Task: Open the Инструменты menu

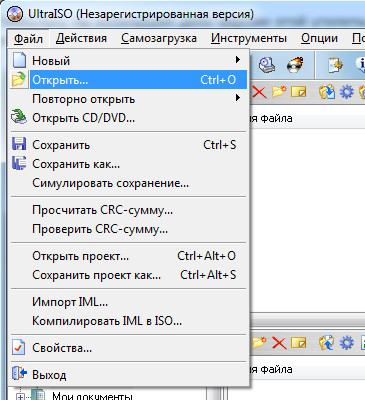Action: pyautogui.click(x=249, y=38)
